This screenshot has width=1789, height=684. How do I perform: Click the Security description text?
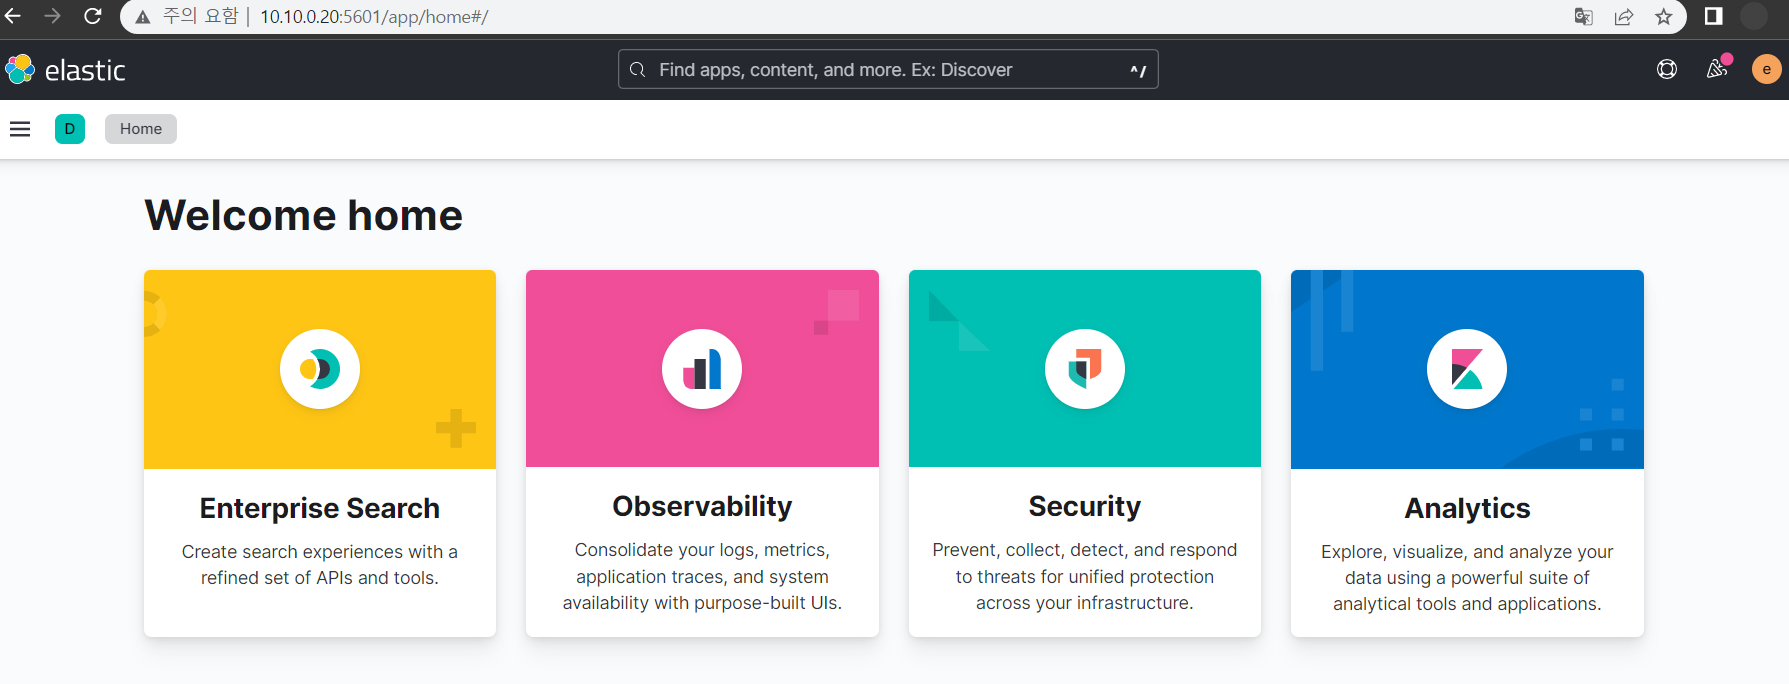(1085, 577)
